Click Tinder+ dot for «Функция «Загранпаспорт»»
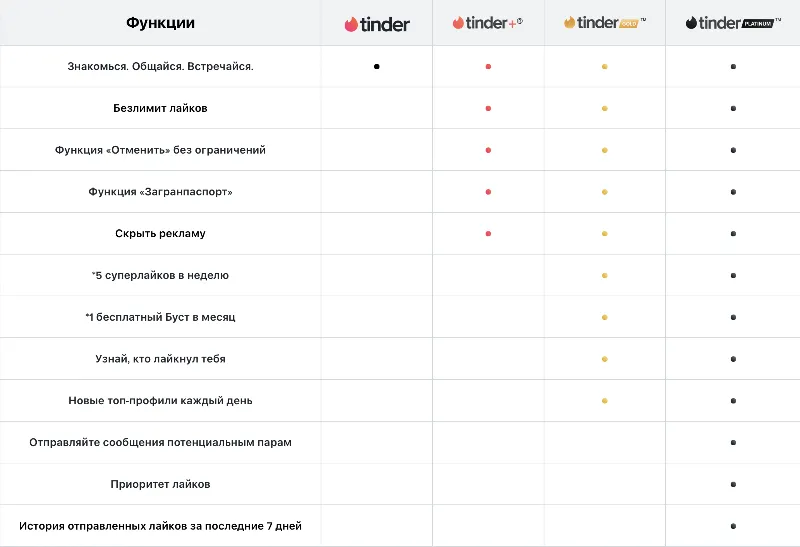This screenshot has width=800, height=547. [x=488, y=192]
